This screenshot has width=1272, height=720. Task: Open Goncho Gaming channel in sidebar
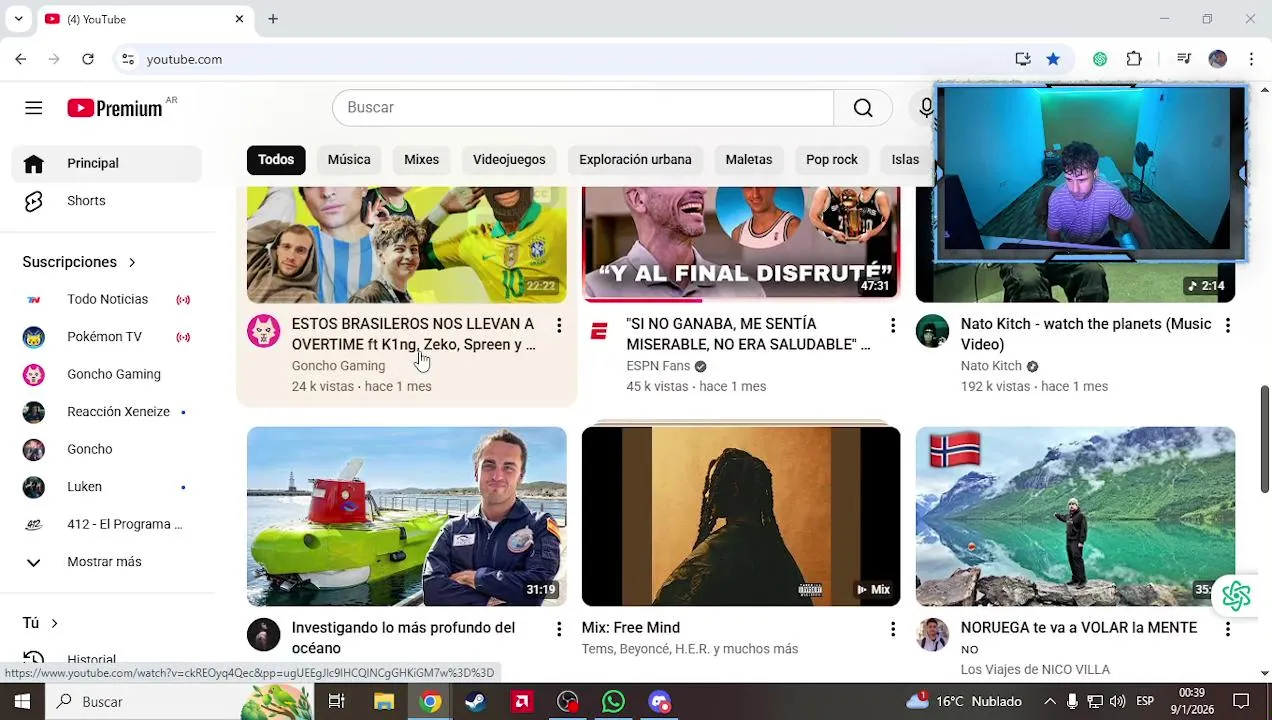107,374
